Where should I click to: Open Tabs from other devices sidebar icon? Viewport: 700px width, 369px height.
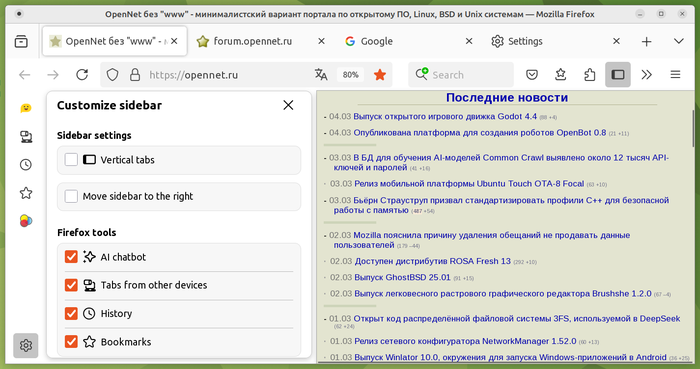26,137
